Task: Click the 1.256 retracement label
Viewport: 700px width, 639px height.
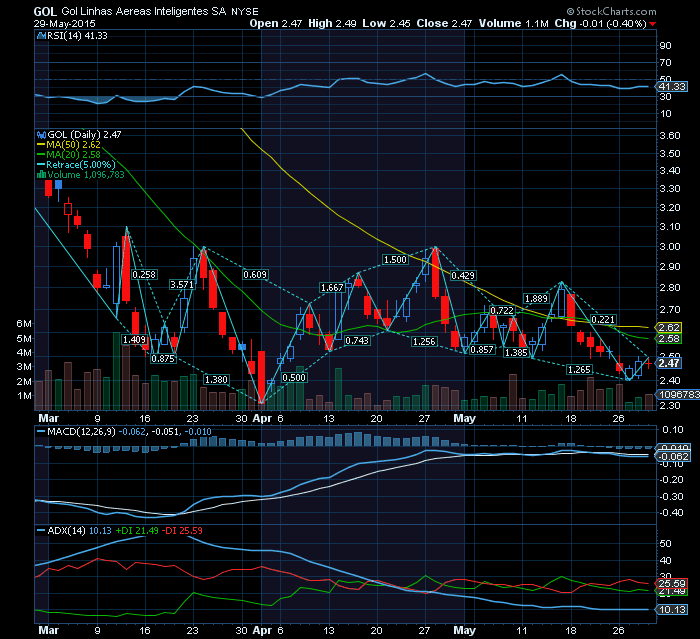Action: (x=424, y=342)
